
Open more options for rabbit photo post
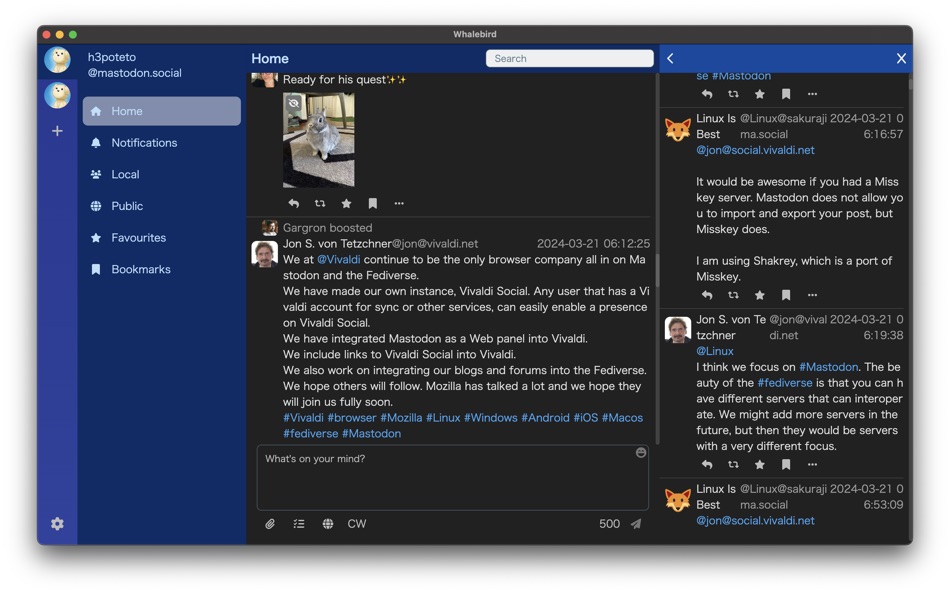pyautogui.click(x=399, y=204)
